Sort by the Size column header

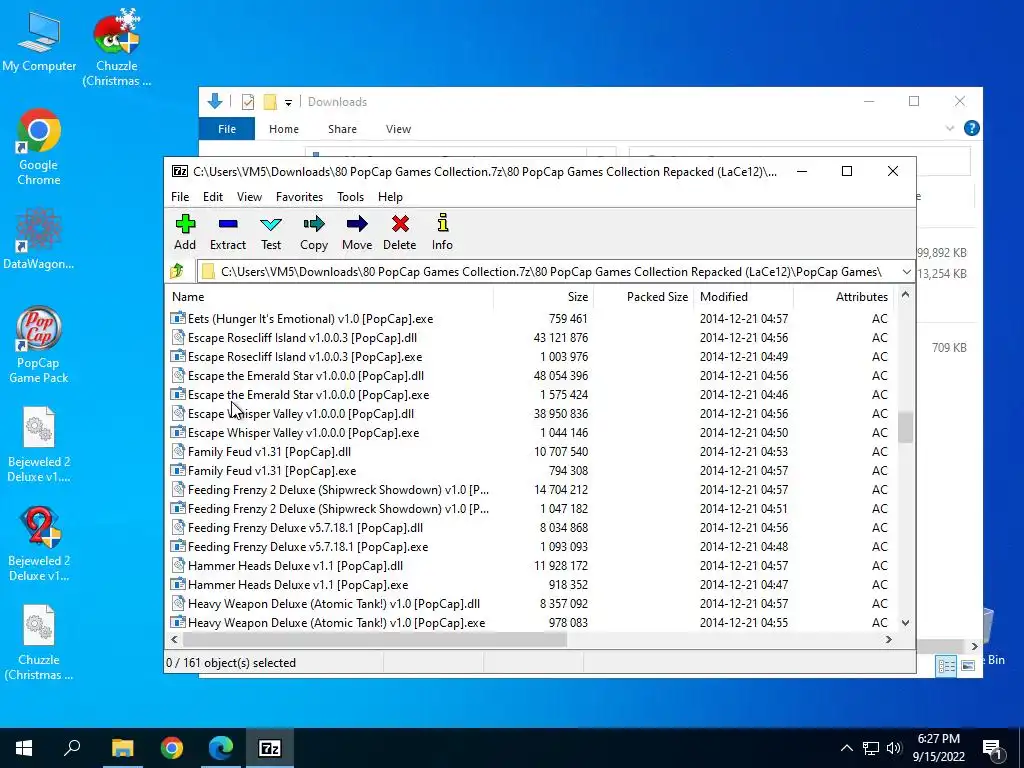click(x=543, y=296)
